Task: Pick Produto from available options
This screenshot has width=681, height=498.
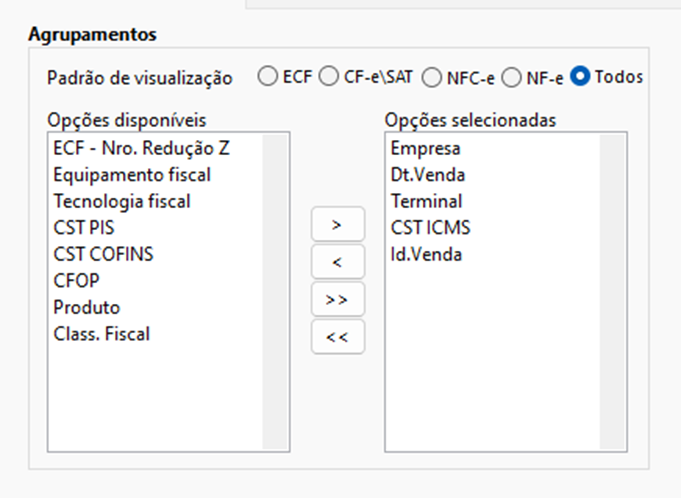Action: (86, 307)
